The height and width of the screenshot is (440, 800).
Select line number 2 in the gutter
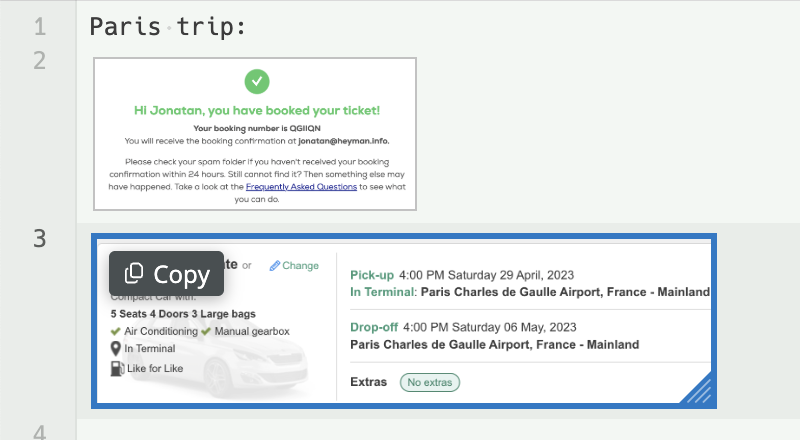[40, 60]
